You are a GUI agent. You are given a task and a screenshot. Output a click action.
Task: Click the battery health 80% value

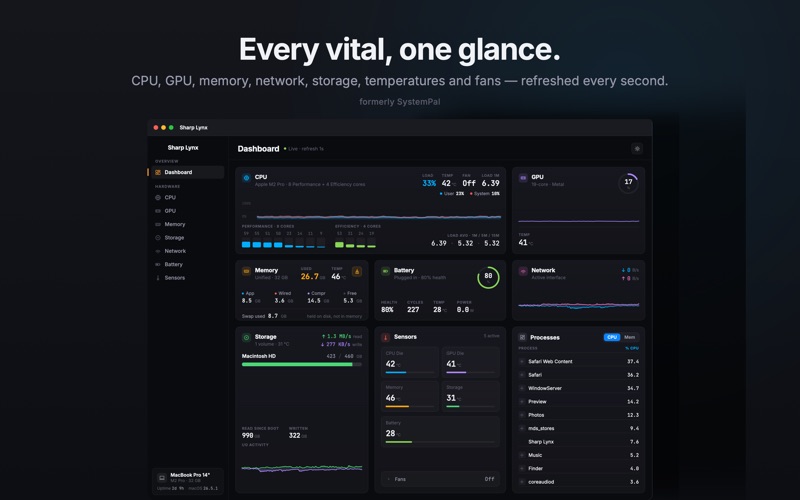387,310
